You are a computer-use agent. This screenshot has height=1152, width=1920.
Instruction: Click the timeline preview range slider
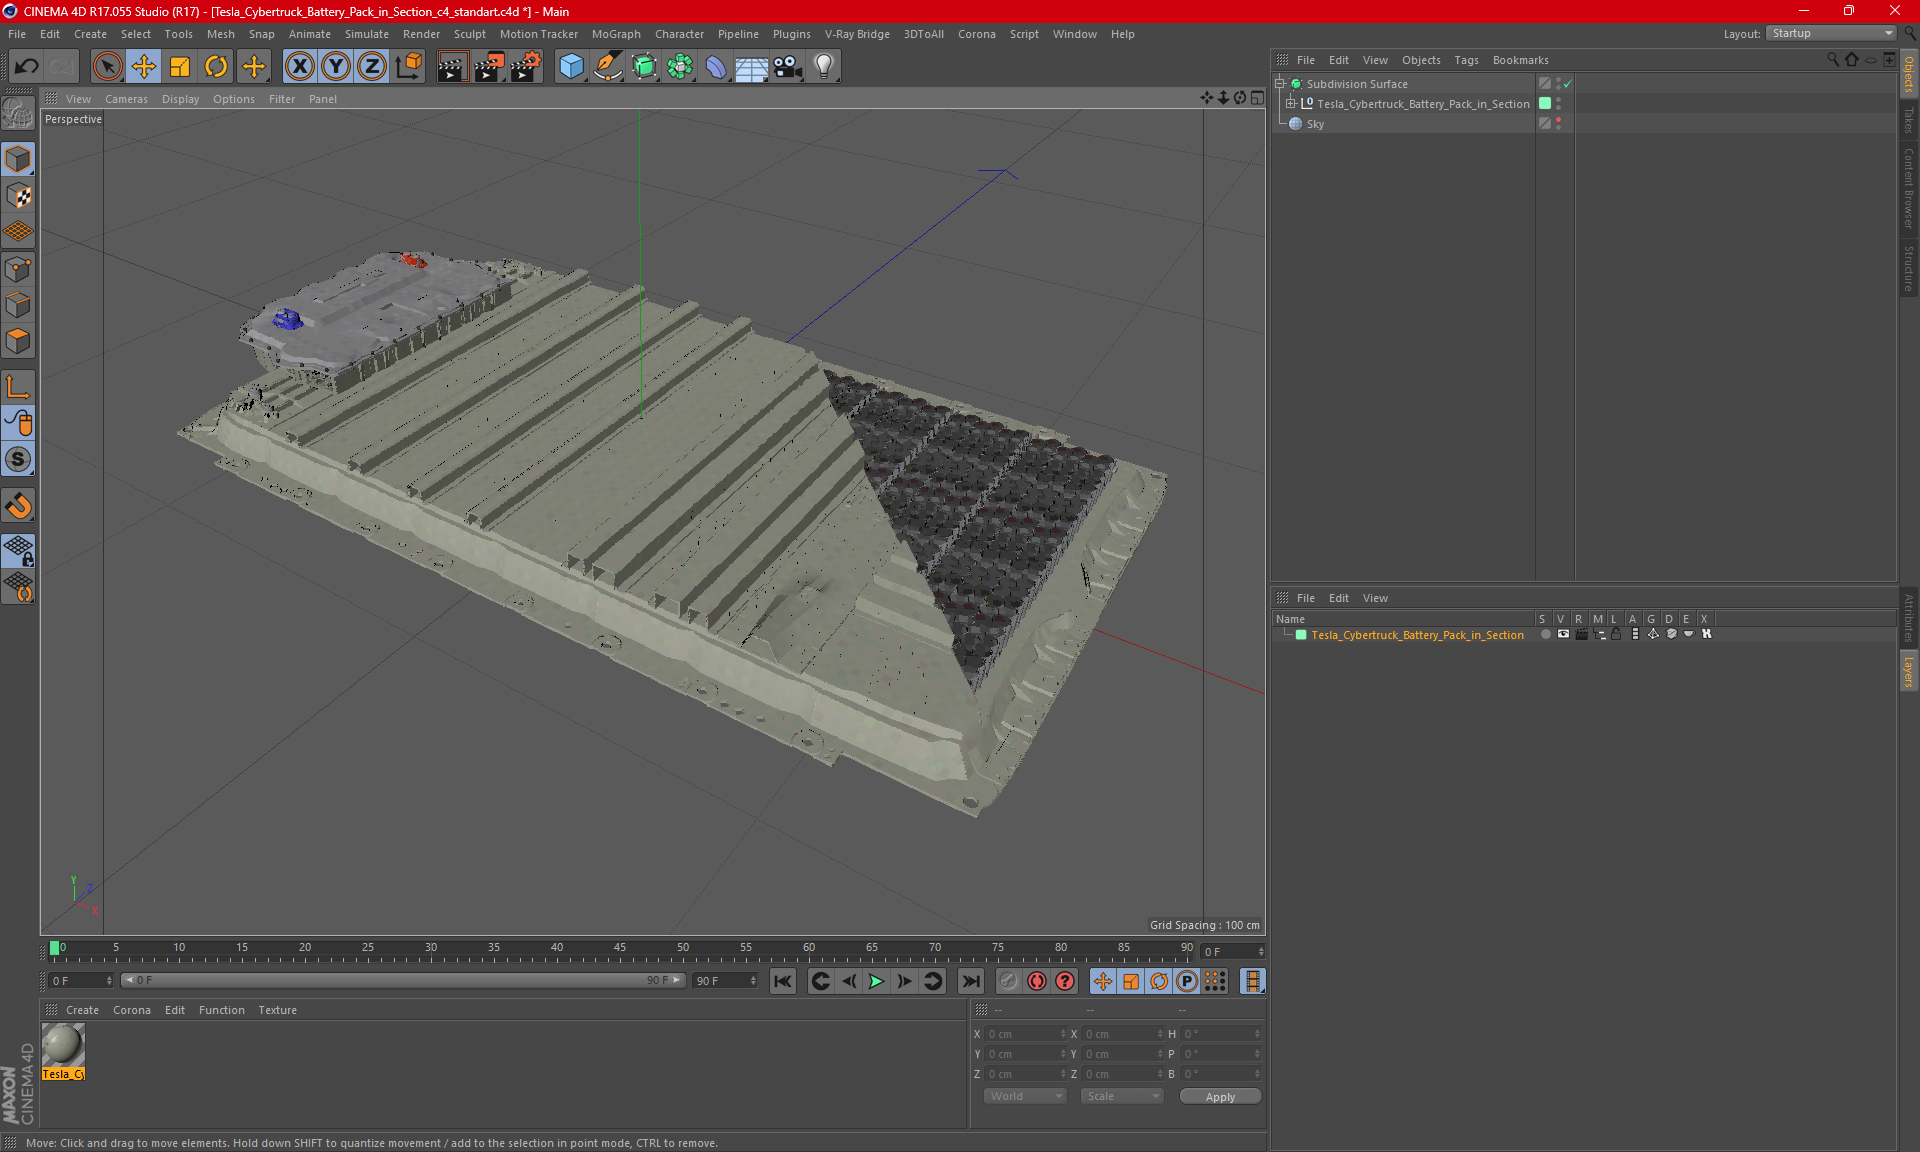[x=404, y=980]
